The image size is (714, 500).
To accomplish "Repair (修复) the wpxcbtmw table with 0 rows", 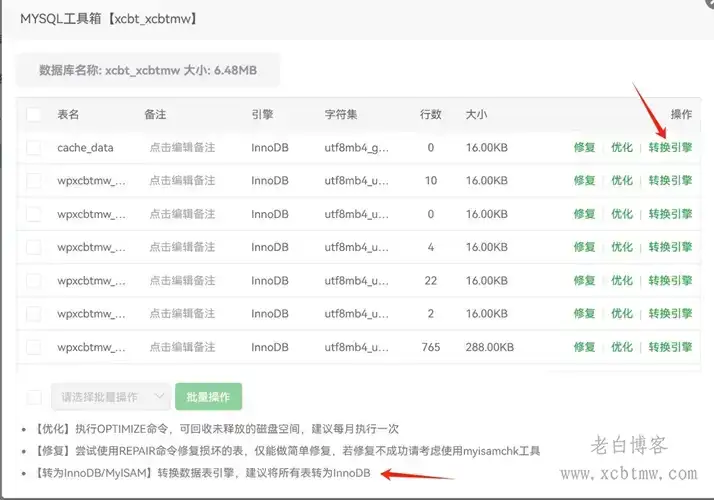I will [x=585, y=214].
